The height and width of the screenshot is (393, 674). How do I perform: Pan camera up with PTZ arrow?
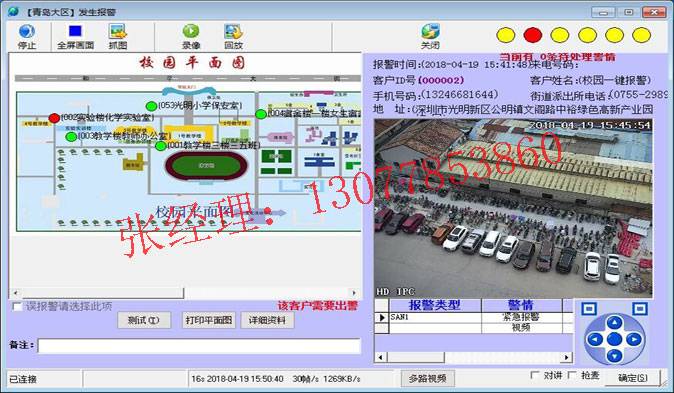(x=614, y=322)
